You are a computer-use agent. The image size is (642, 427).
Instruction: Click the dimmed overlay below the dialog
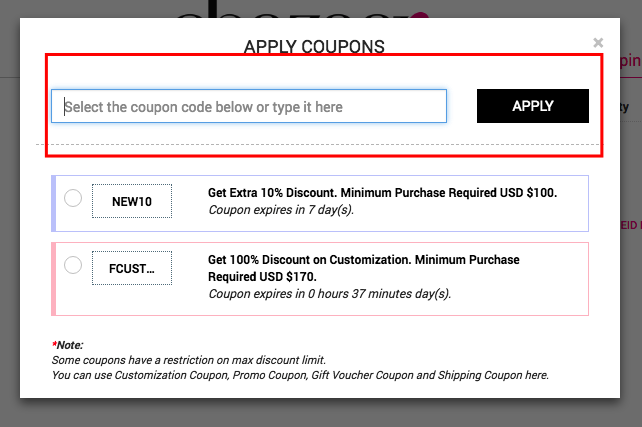click(x=320, y=413)
